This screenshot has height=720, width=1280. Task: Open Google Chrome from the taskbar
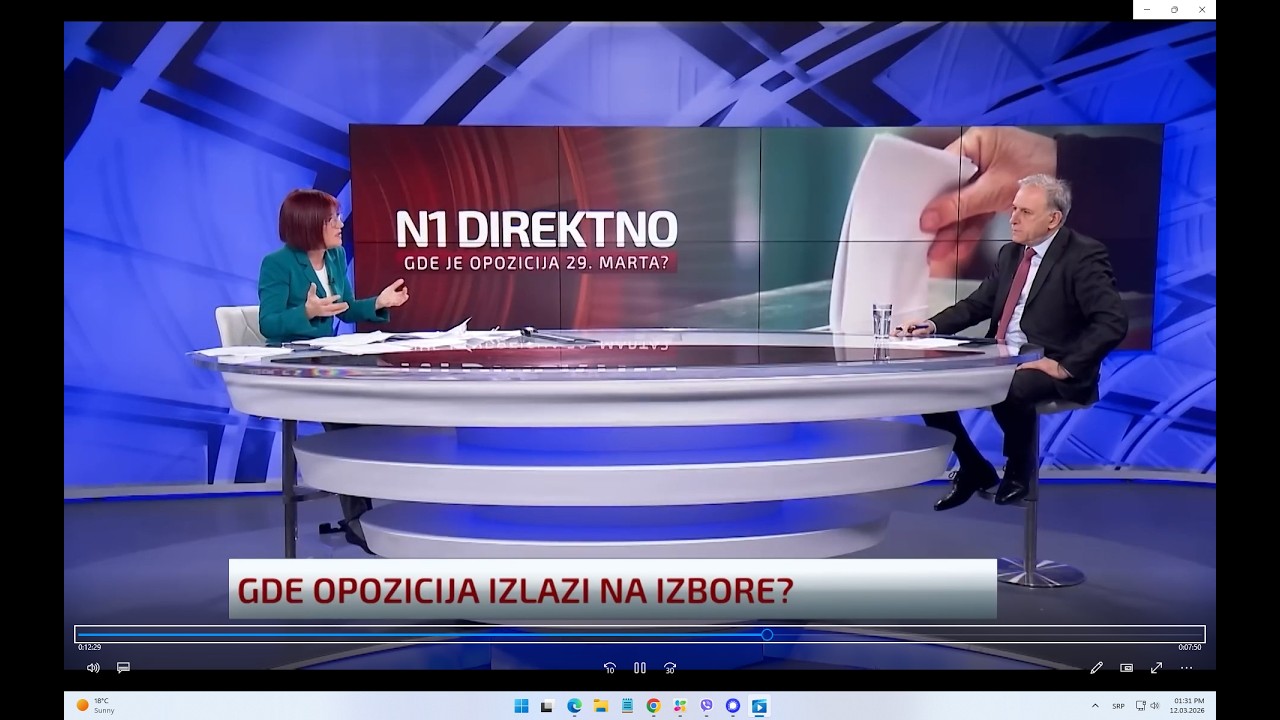[653, 706]
